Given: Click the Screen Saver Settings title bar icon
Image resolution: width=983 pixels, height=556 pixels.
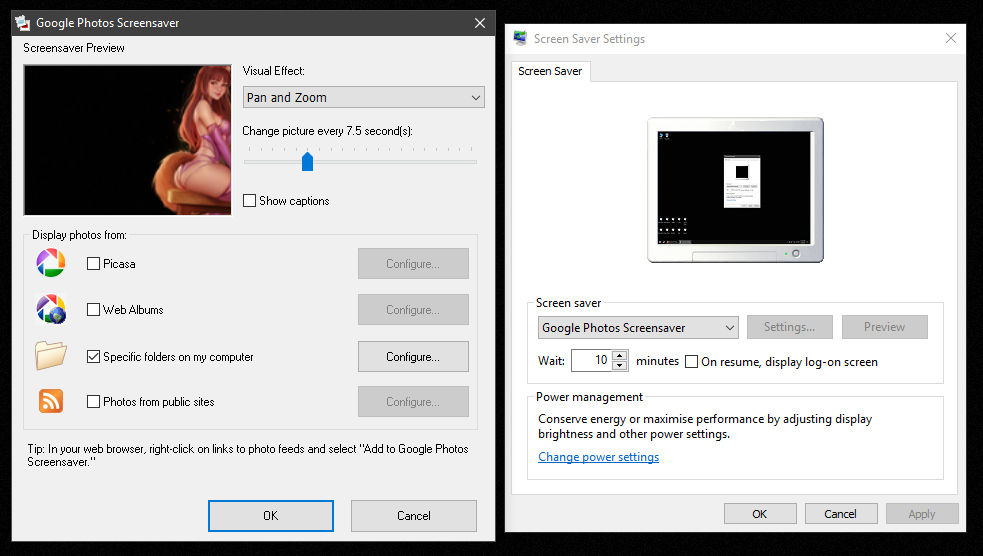Looking at the screenshot, I should [x=520, y=38].
